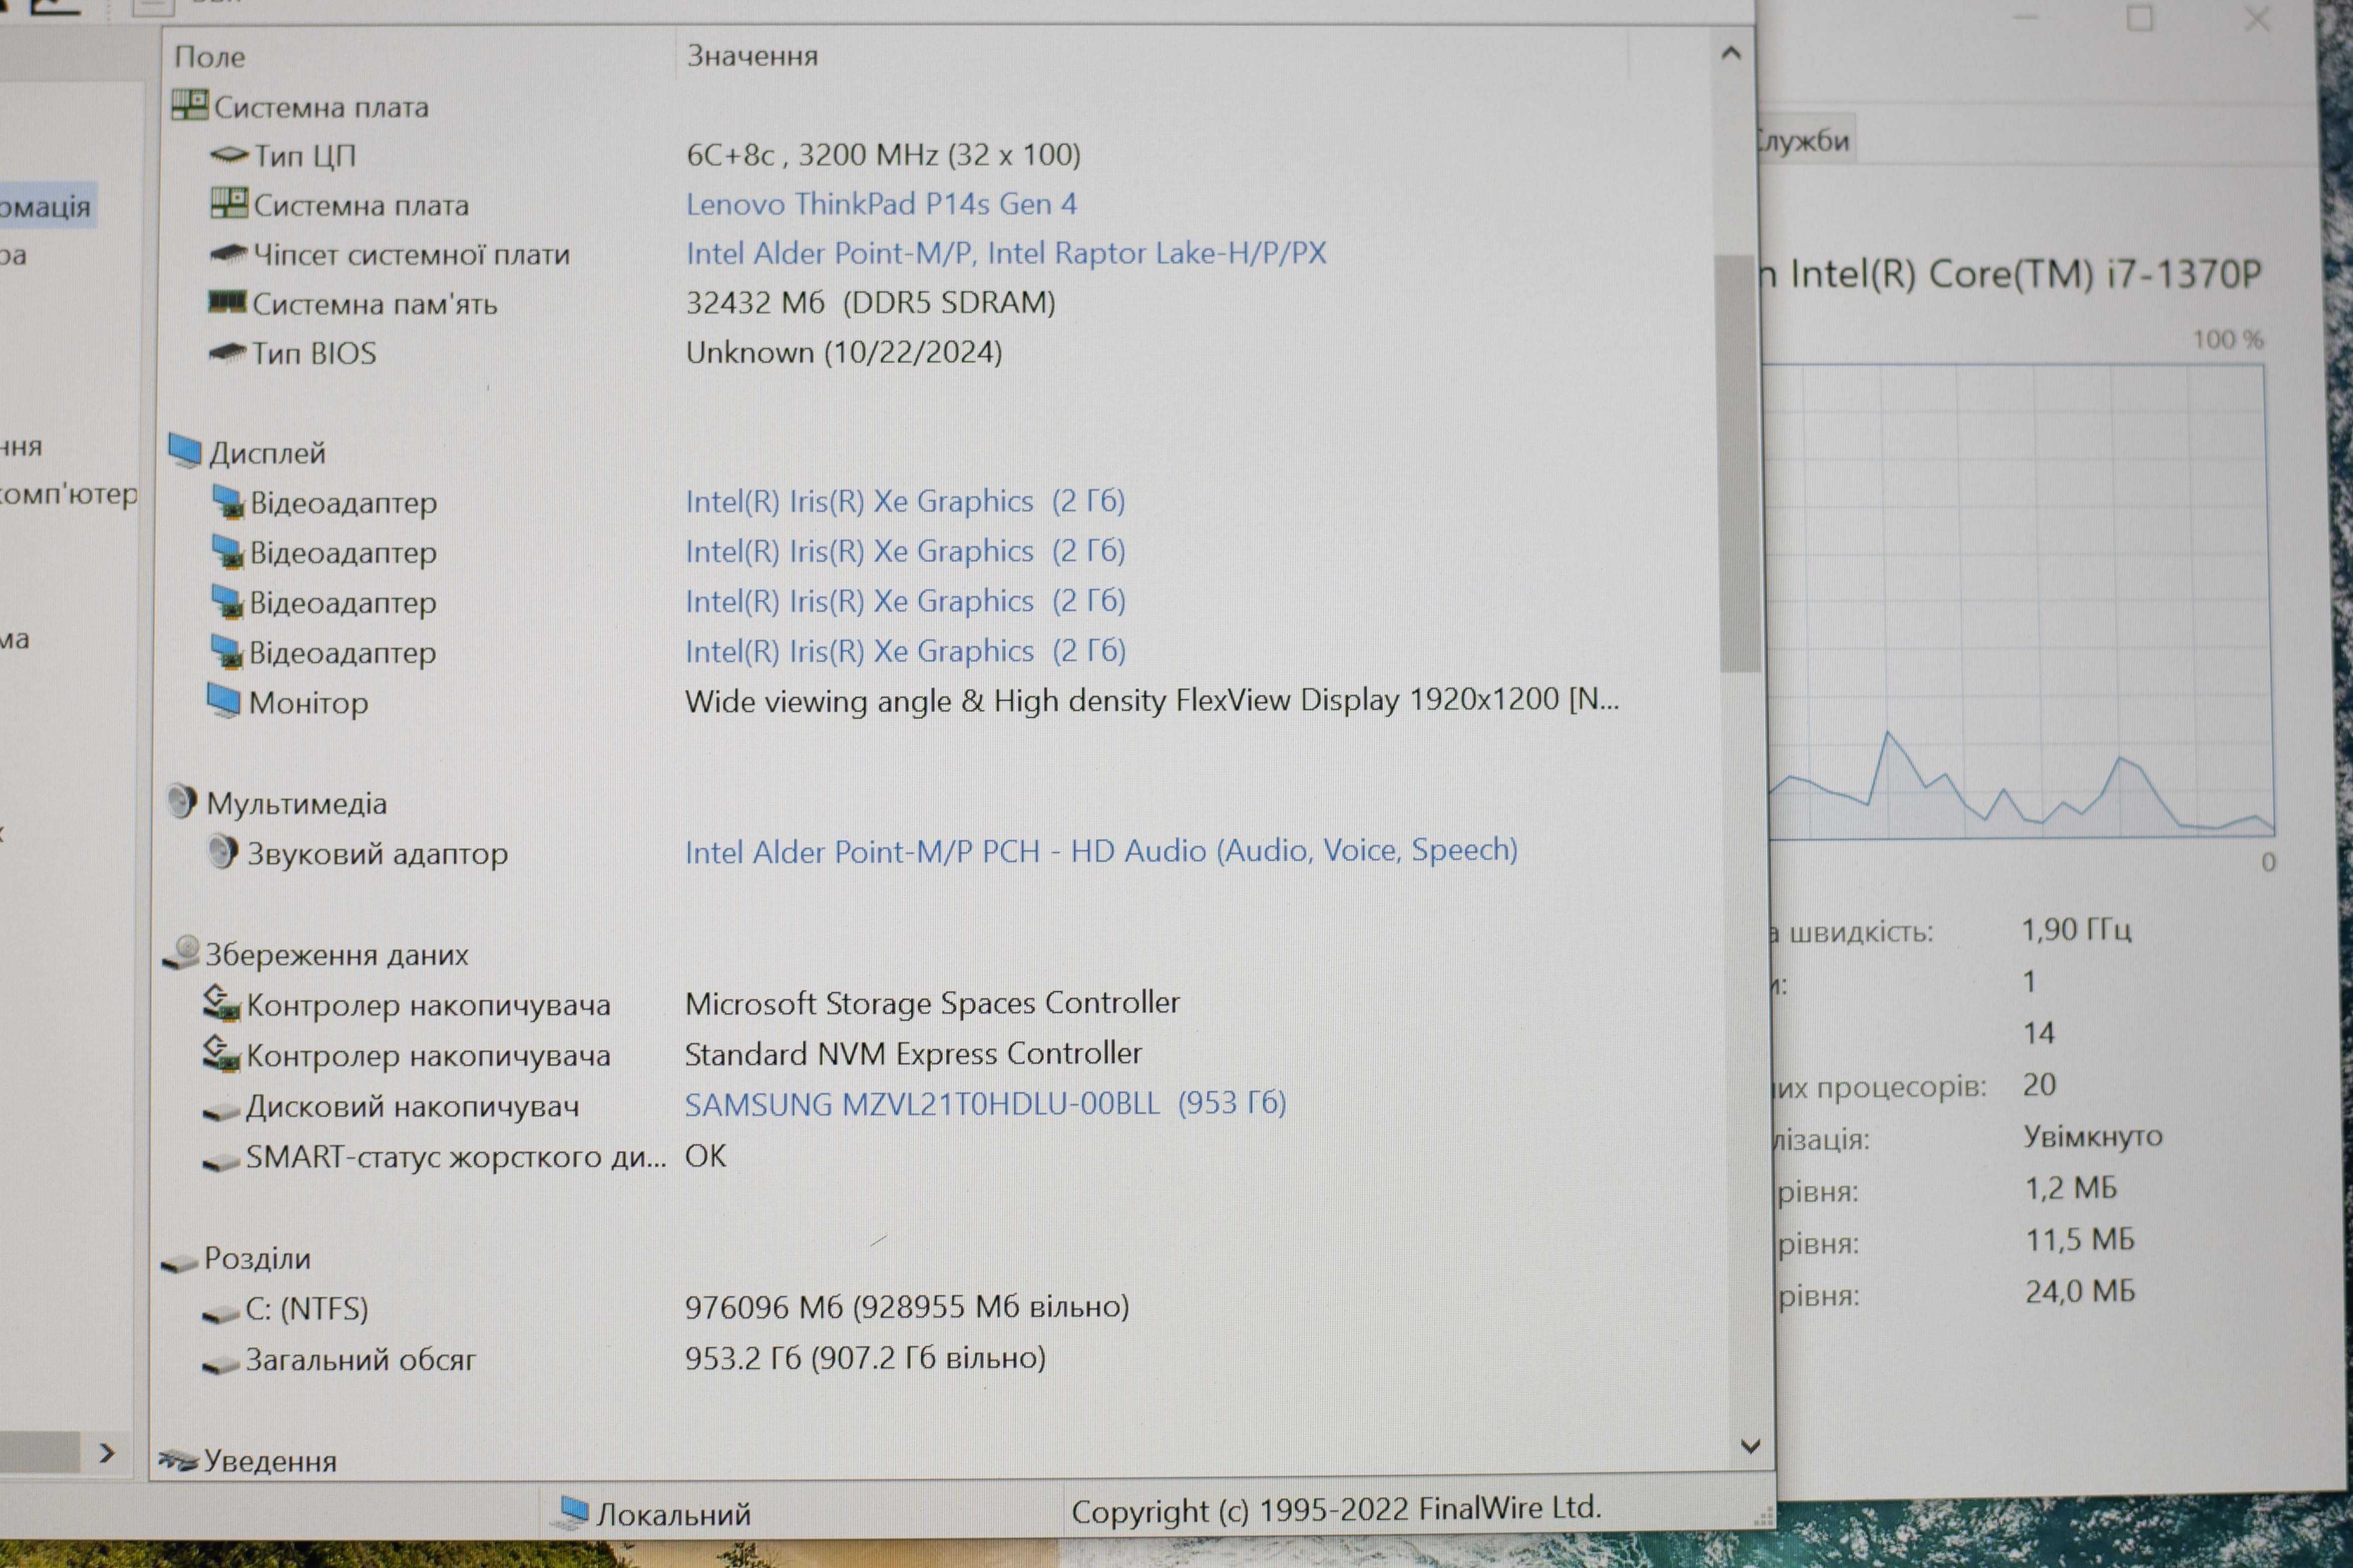This screenshot has height=1568, width=2353.
Task: Click the Тип ЦП row icon
Action: click(x=229, y=155)
